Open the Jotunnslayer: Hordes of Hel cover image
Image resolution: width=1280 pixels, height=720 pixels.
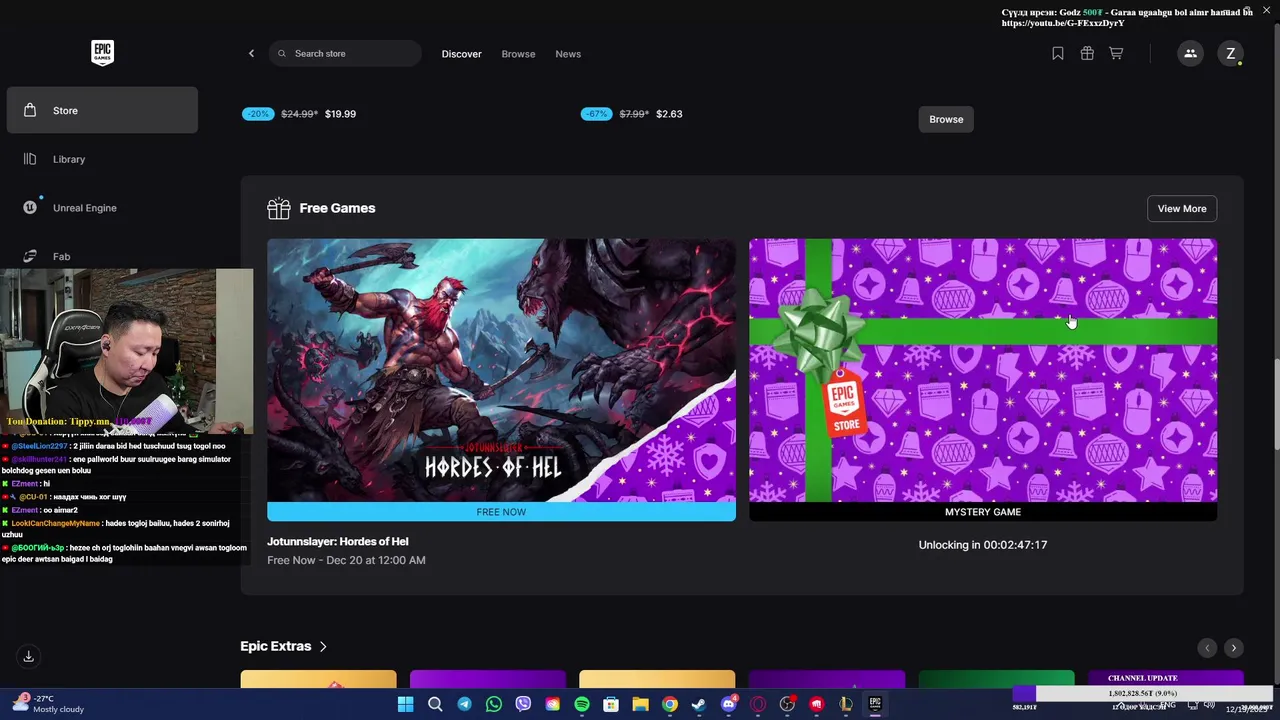501,370
